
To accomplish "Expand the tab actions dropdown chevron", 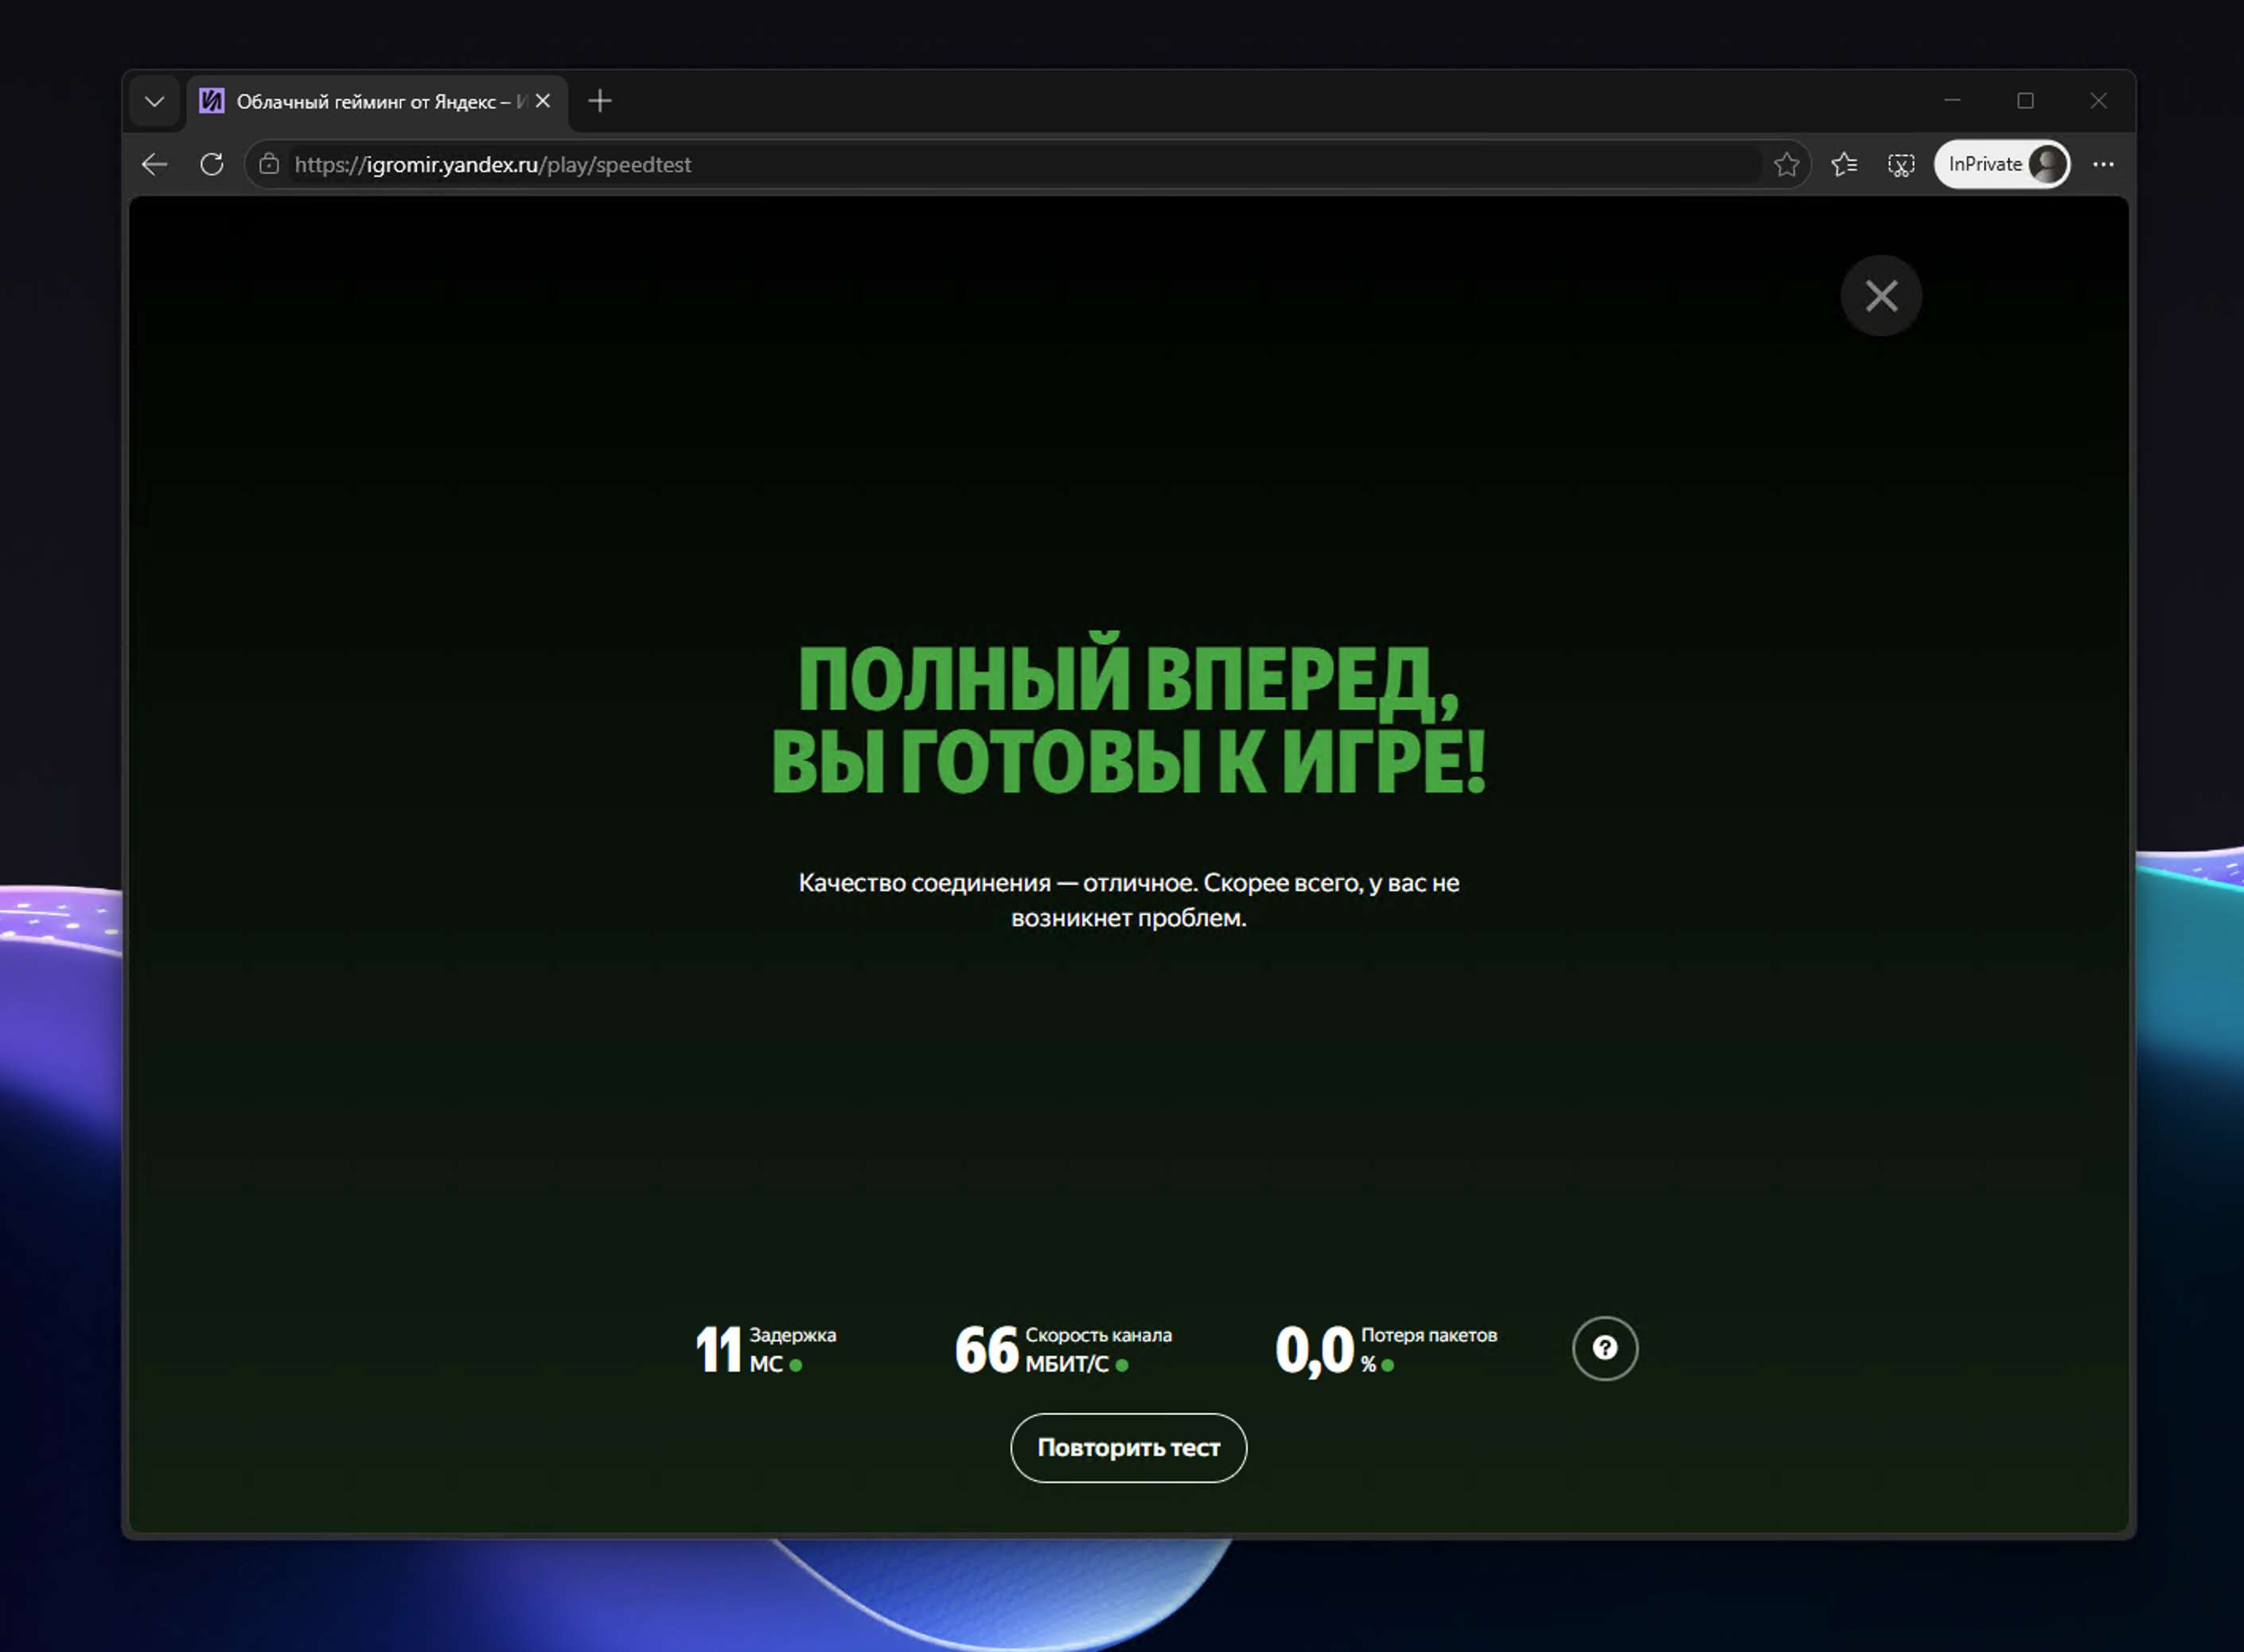I will [x=155, y=102].
